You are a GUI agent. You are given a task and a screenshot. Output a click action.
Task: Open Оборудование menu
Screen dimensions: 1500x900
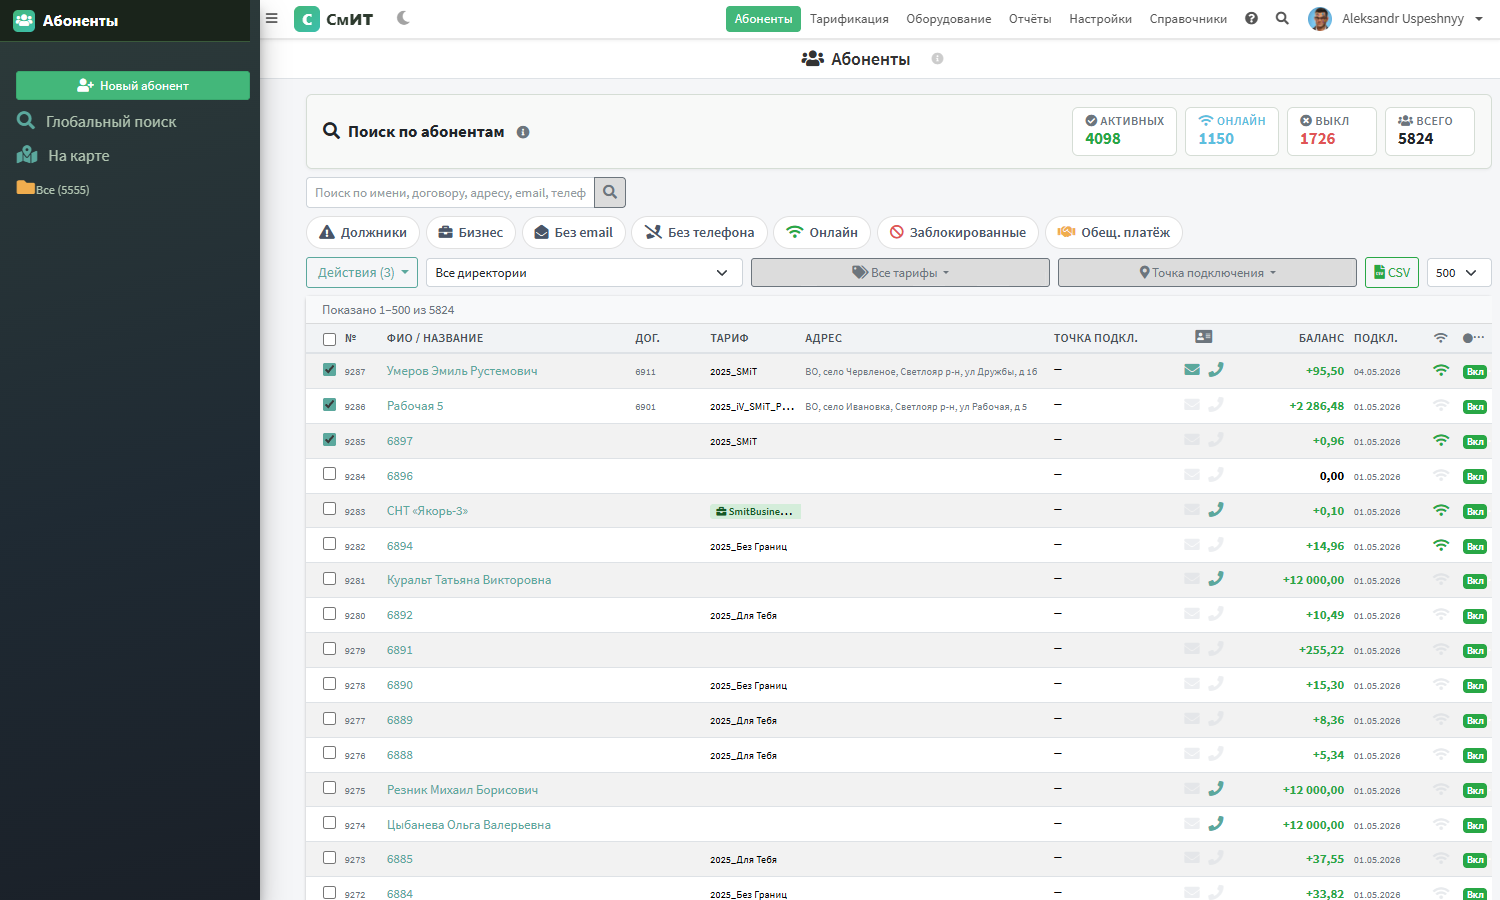click(x=949, y=19)
